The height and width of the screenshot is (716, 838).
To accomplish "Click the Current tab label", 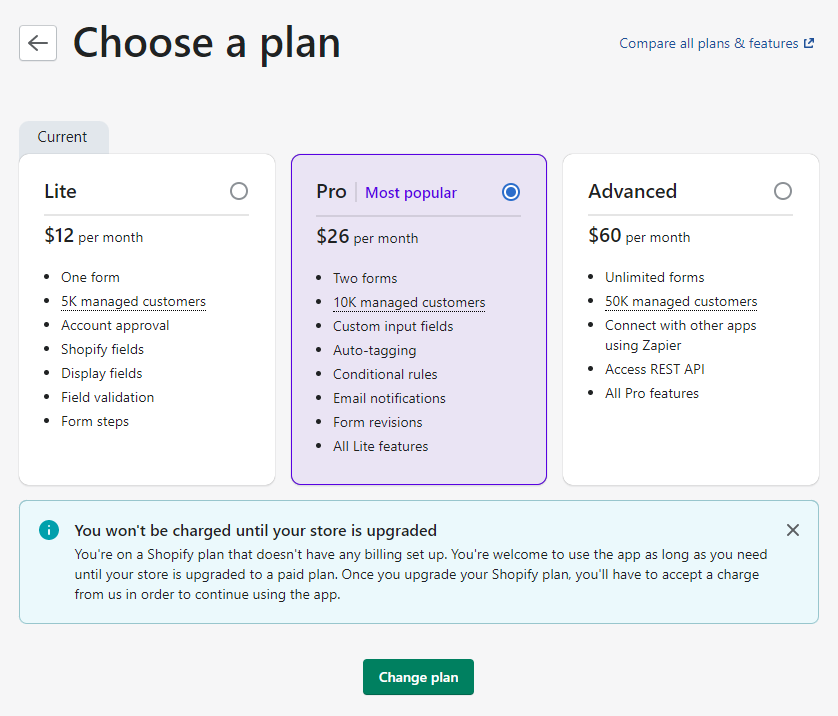I will click(x=63, y=137).
